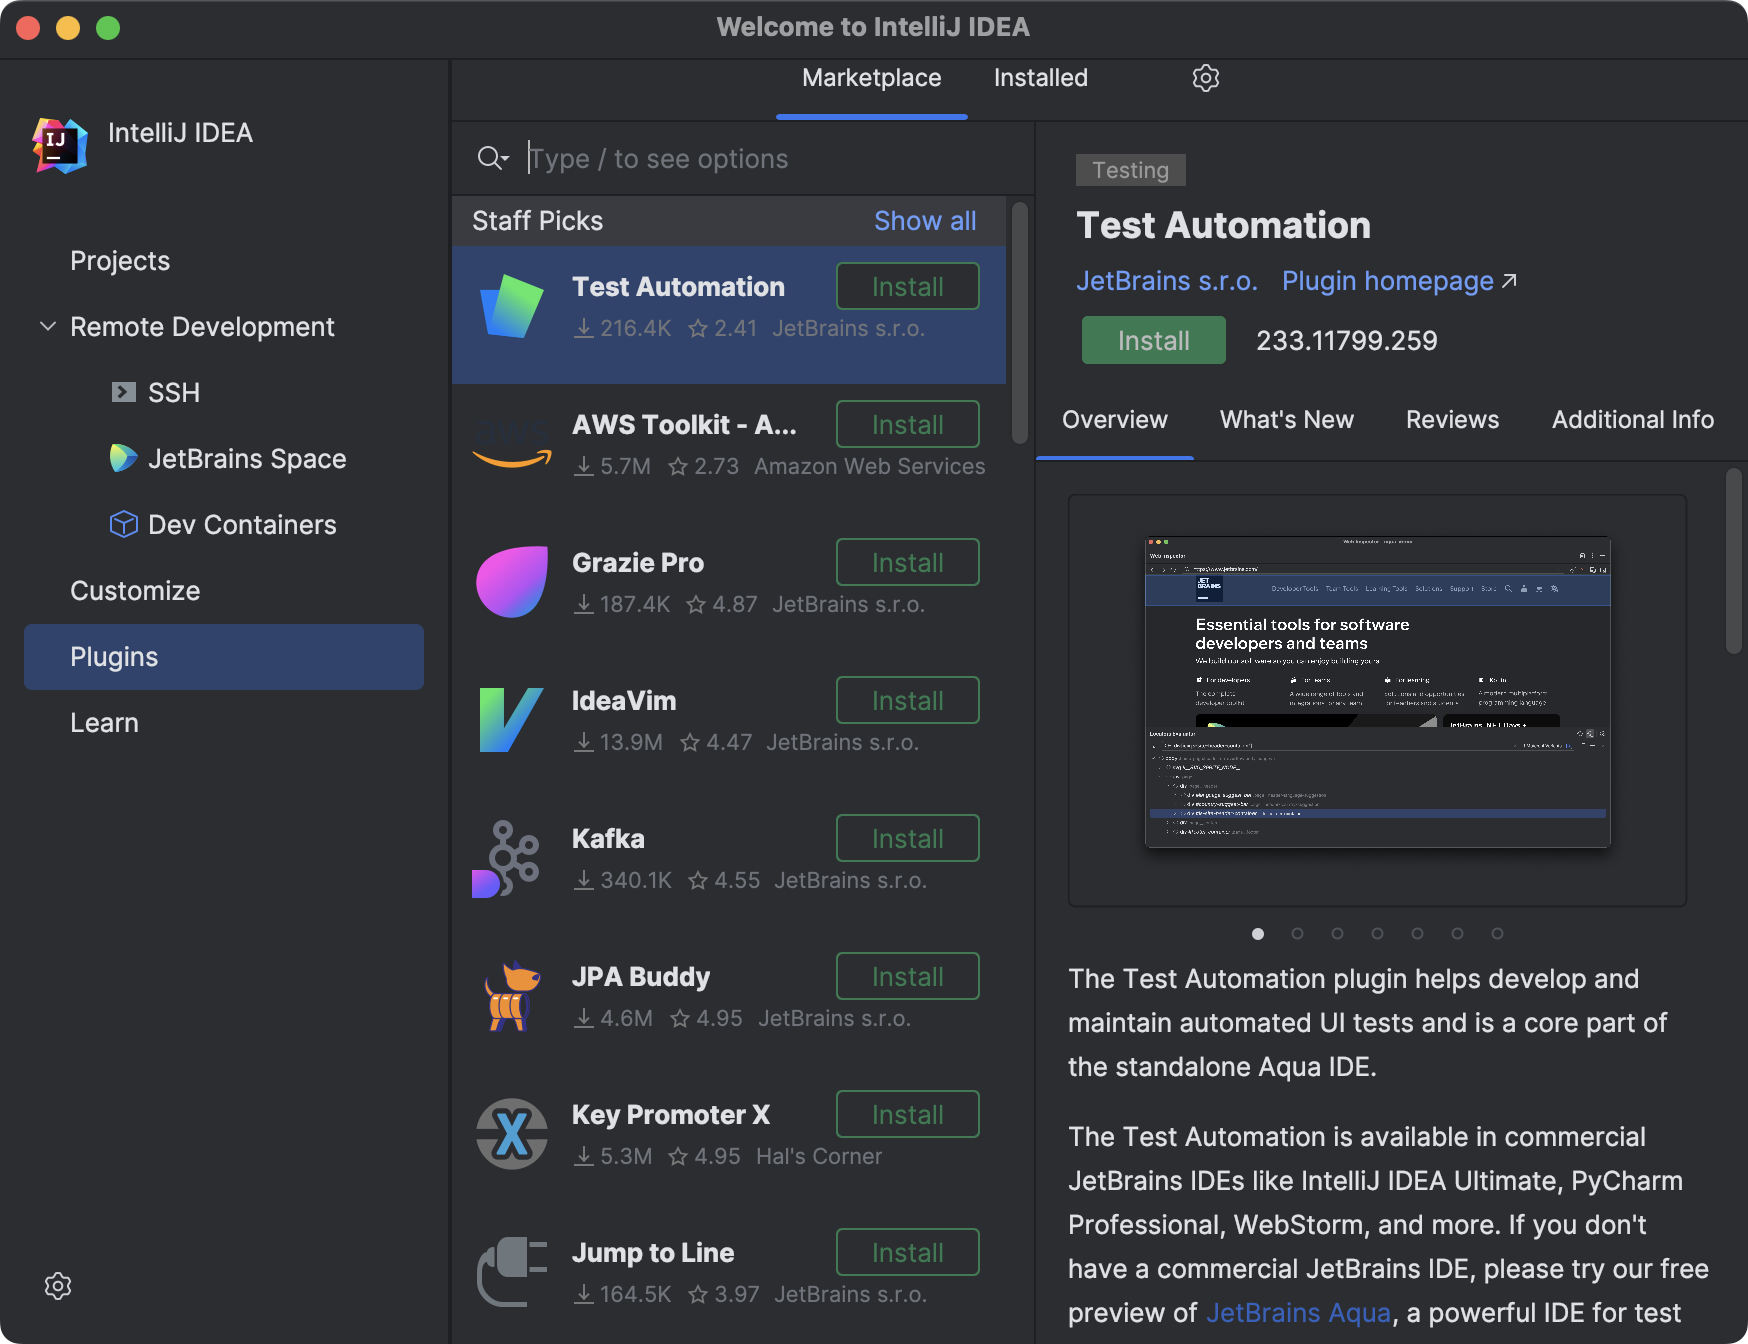Click the AWS Toolkit plugin title
The image size is (1748, 1344).
pyautogui.click(x=685, y=425)
